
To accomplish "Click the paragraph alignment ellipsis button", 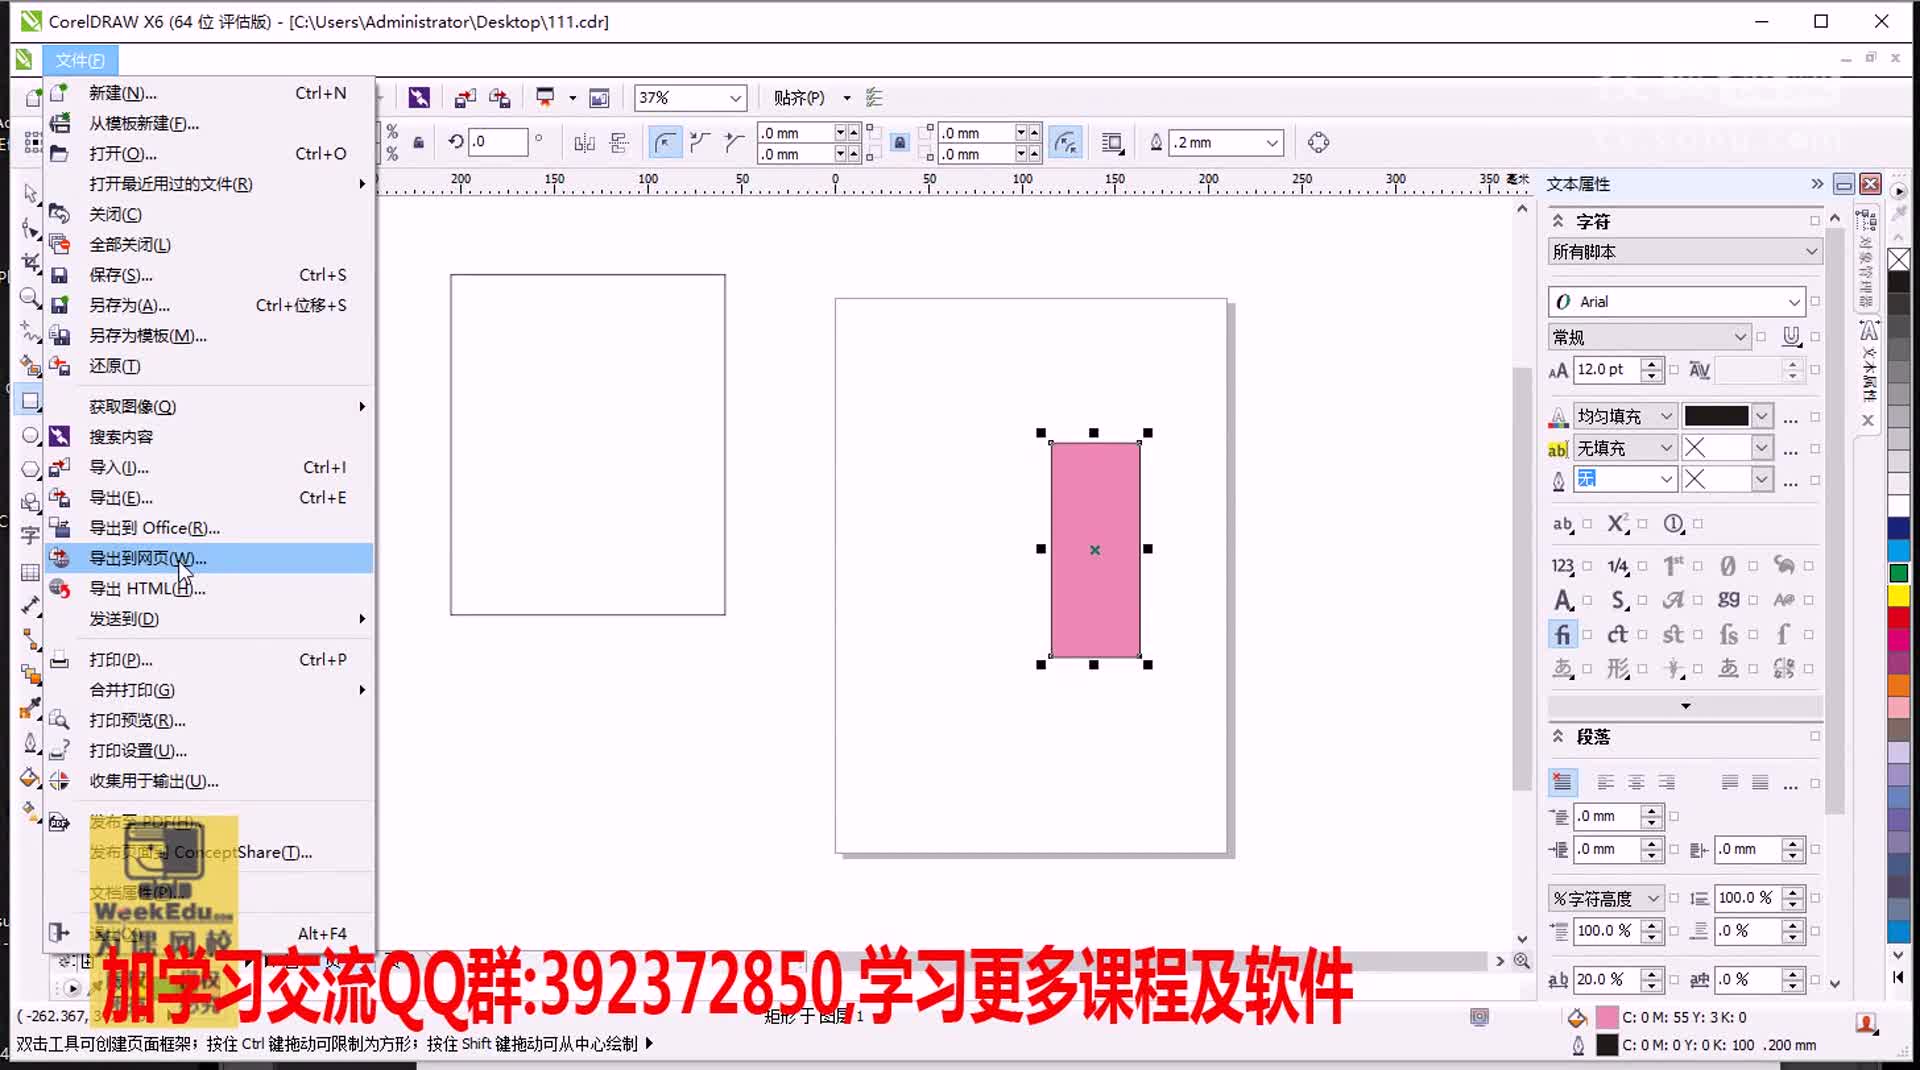I will pyautogui.click(x=1790, y=784).
